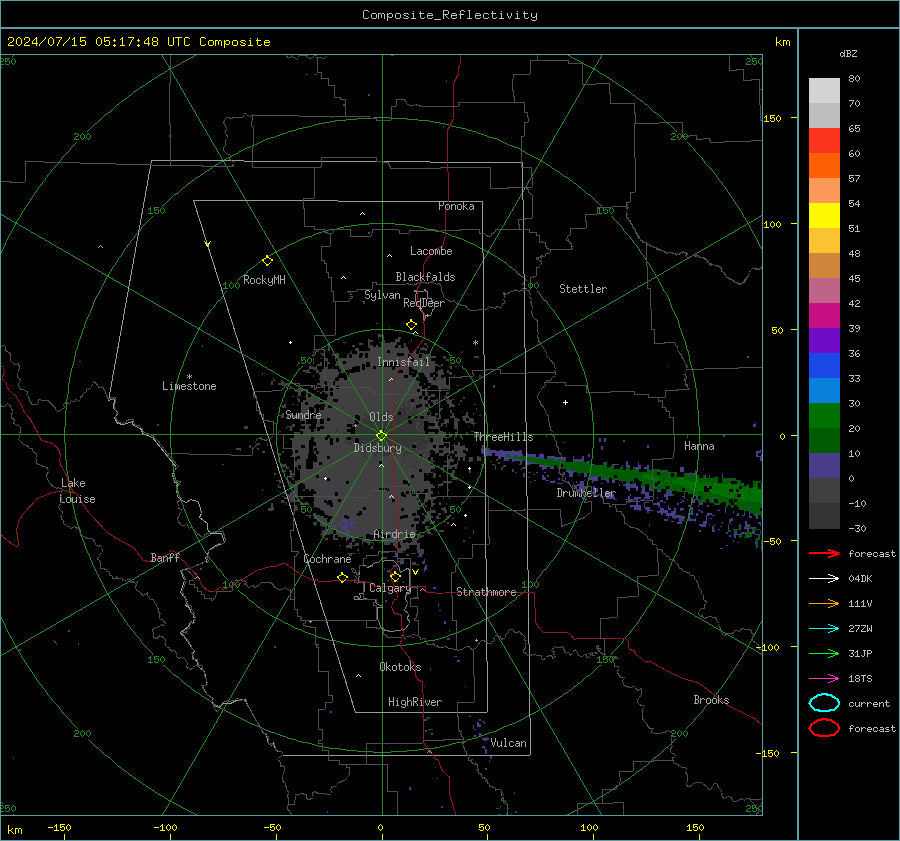Click the -150 tick on bottom axis
The width and height of the screenshot is (900, 841).
(59, 828)
